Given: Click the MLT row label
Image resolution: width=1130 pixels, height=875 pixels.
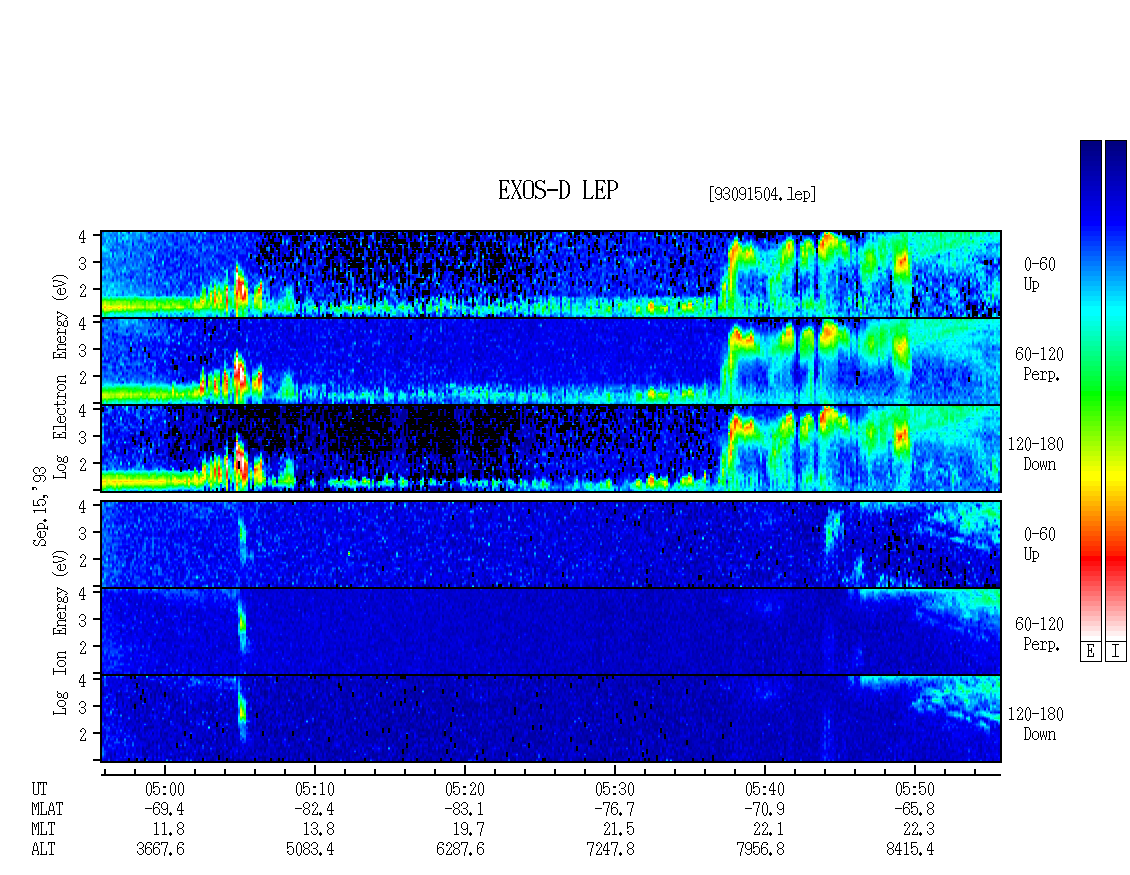Looking at the screenshot, I should pos(43,830).
